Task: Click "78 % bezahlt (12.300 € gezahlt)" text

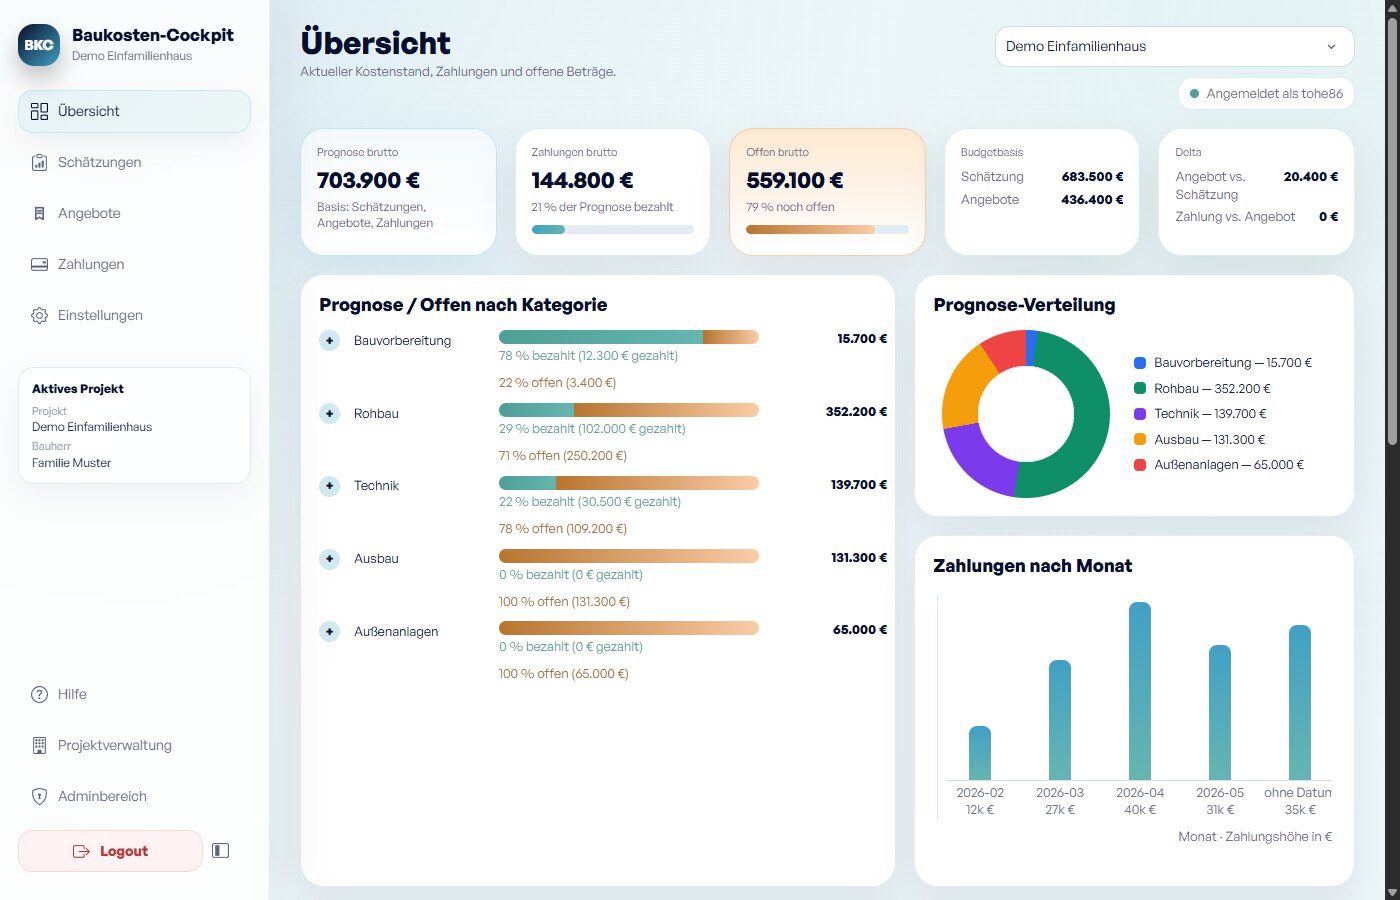Action: 588,356
